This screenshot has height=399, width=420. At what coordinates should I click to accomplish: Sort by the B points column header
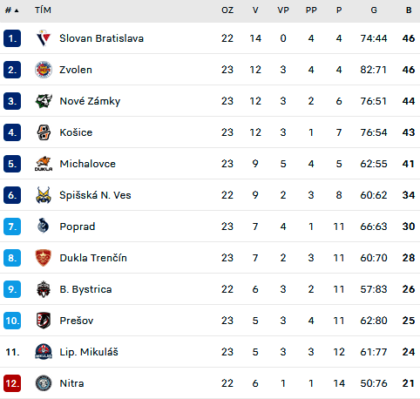pos(409,10)
